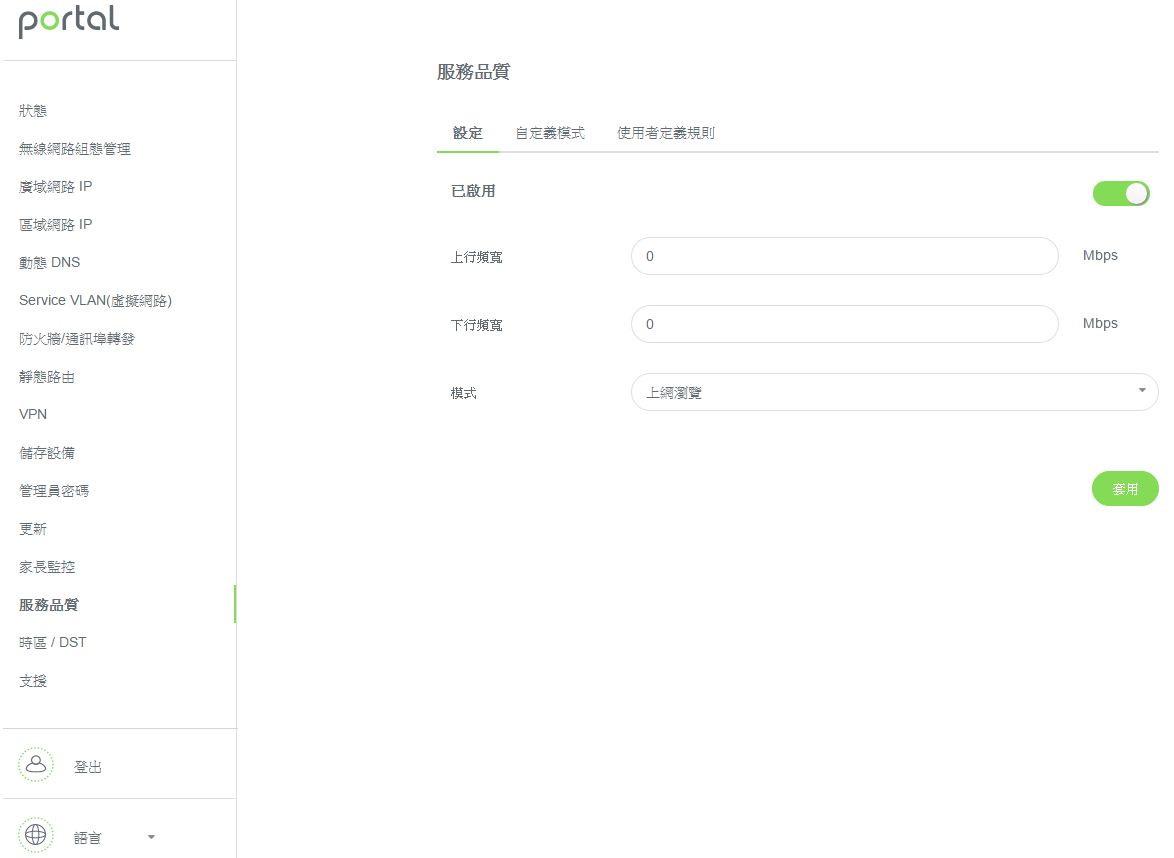Click the 已啟用 label
Viewport: 1174px width, 858px height.
pyautogui.click(x=473, y=191)
